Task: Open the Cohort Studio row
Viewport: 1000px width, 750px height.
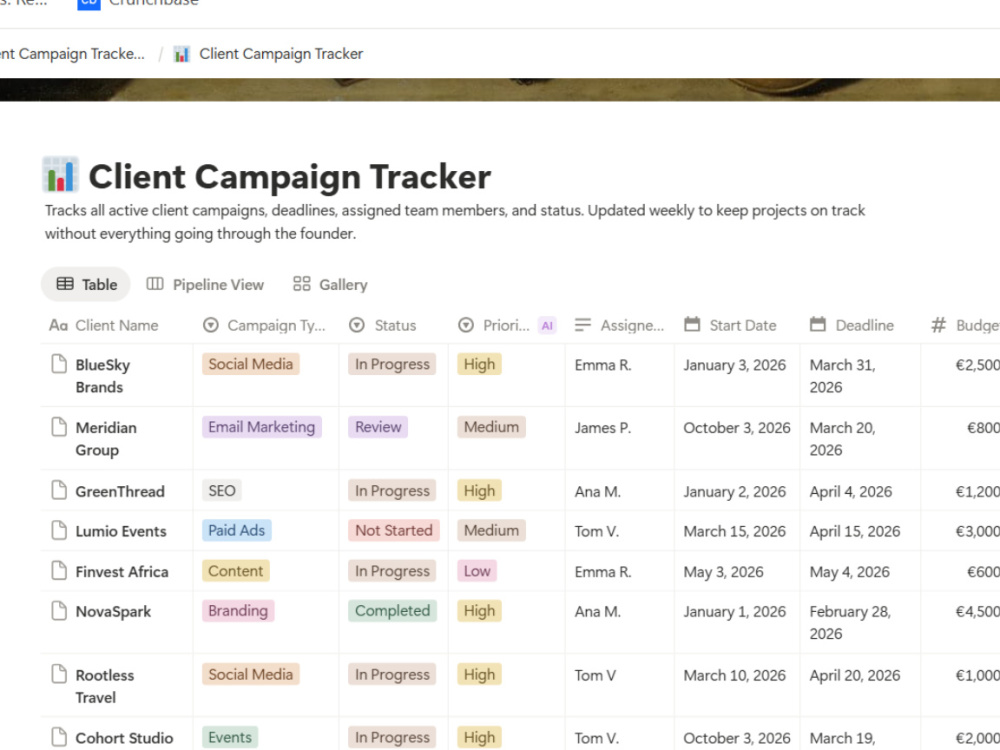Action: click(x=124, y=738)
